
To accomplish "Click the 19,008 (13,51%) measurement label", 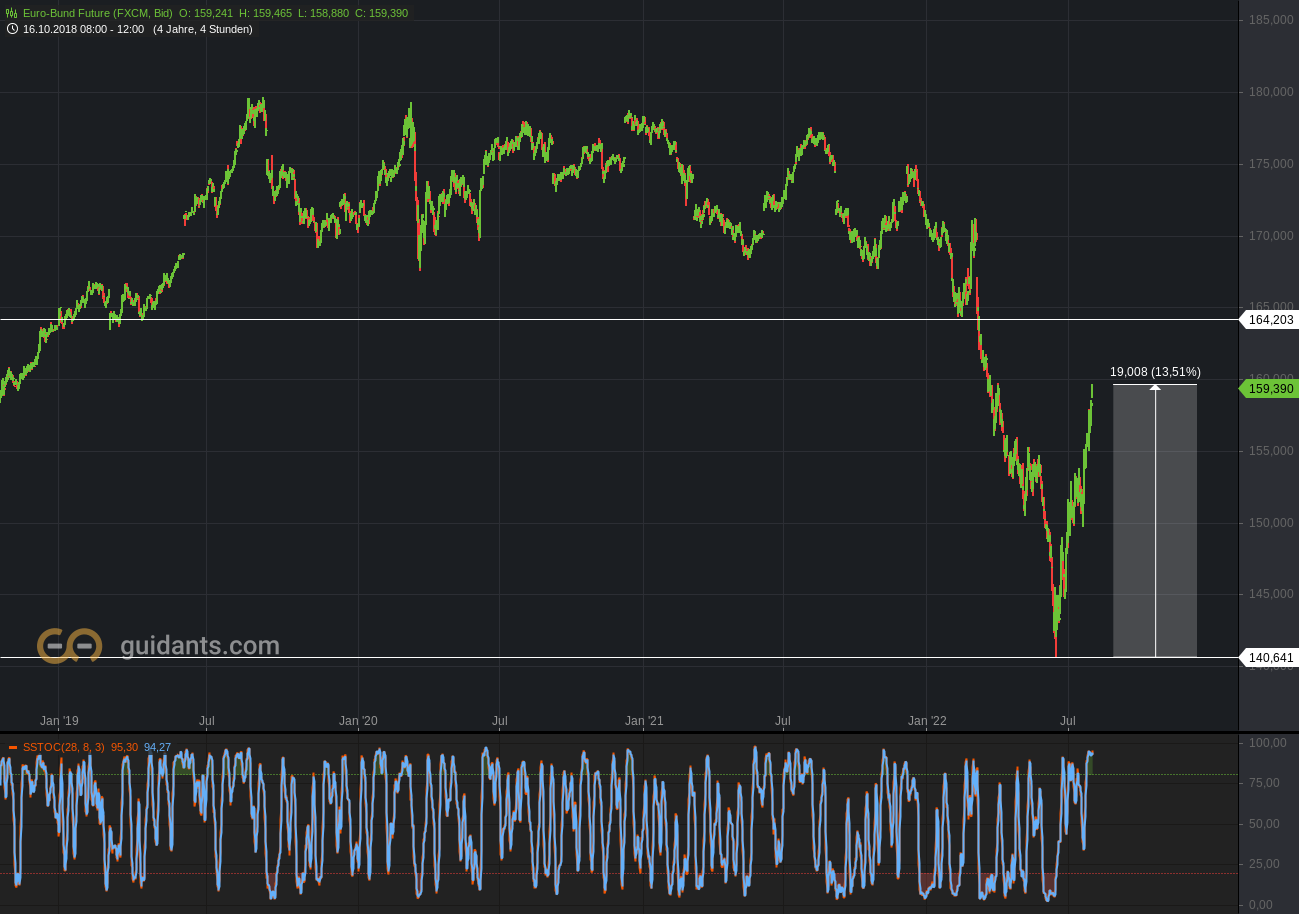I will tap(1155, 371).
